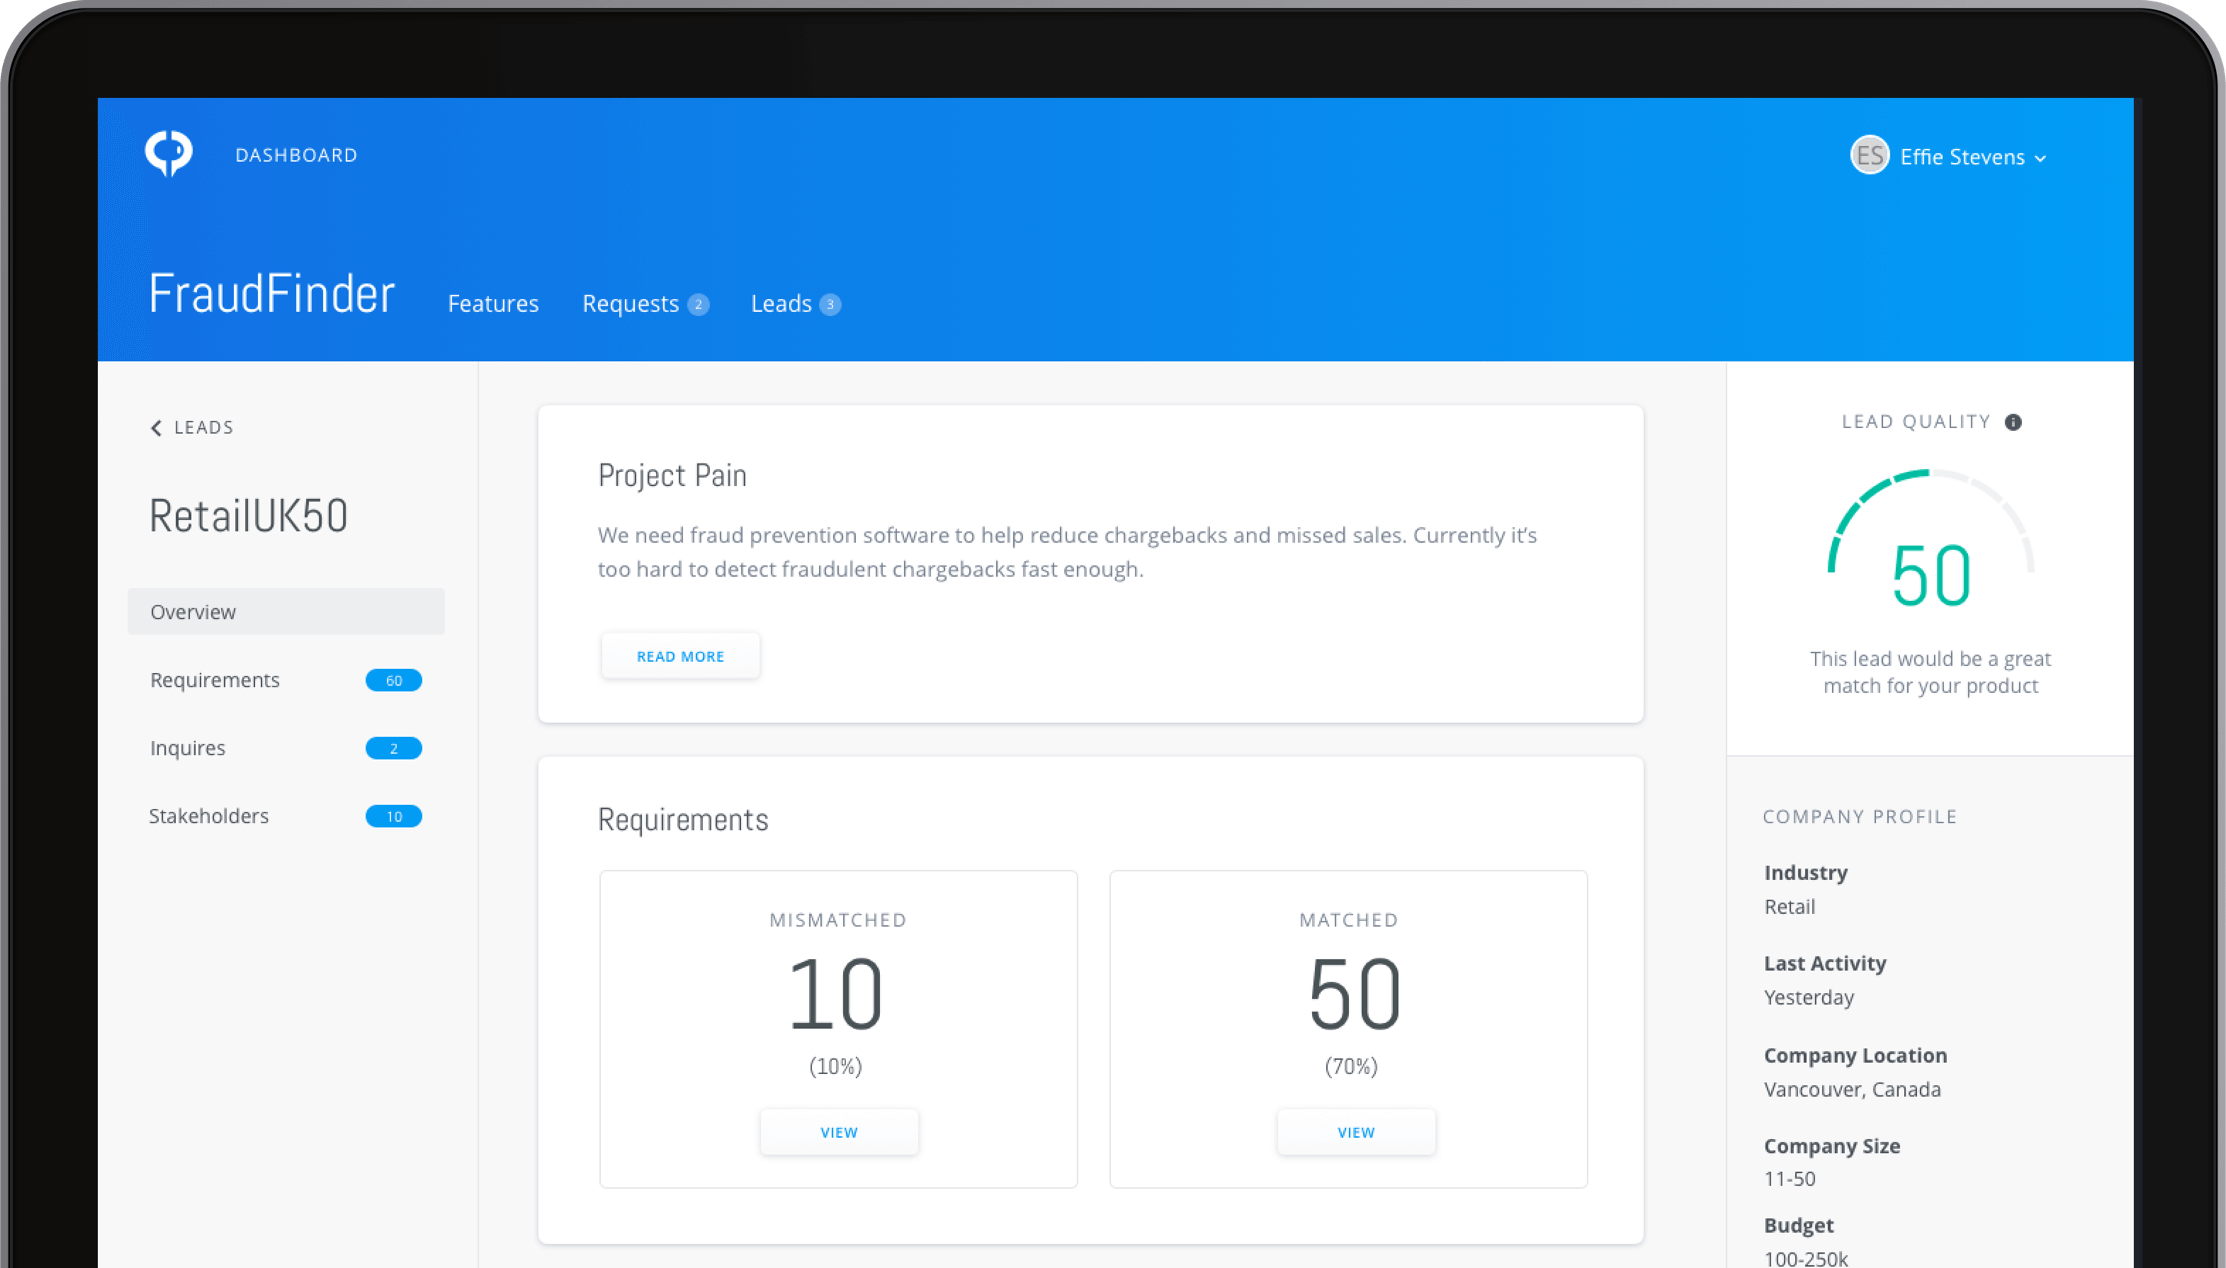Click the Stakeholders 10 badge
This screenshot has height=1268, width=2226.
point(393,816)
